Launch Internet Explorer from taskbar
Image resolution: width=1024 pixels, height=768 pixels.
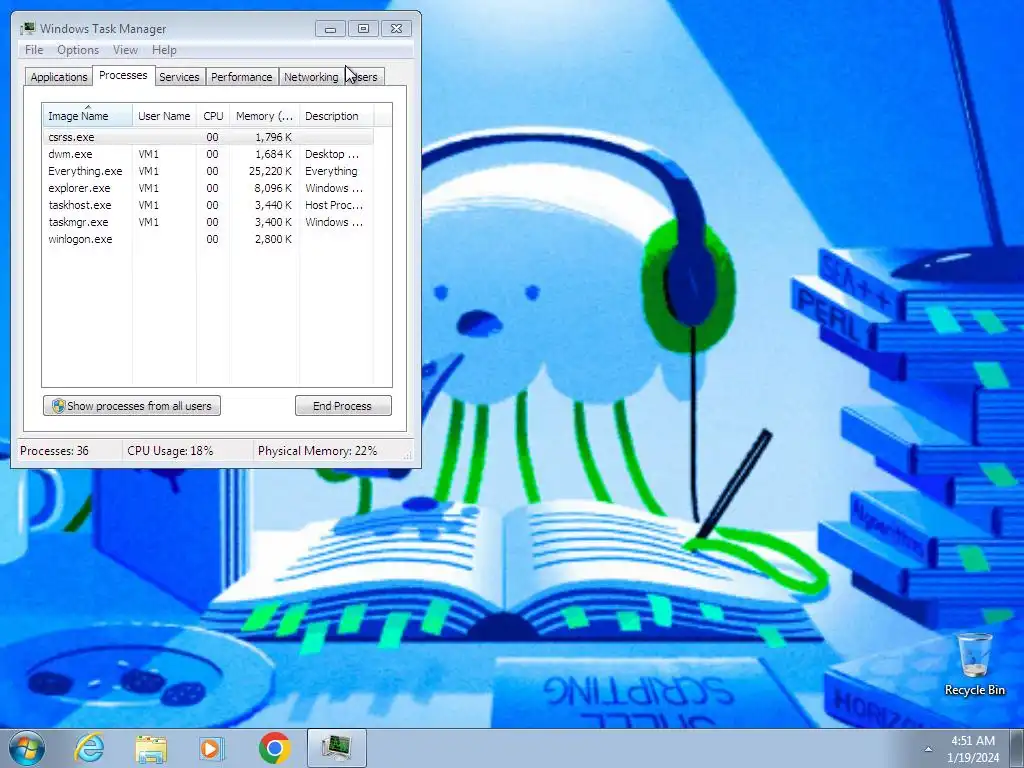(89, 748)
